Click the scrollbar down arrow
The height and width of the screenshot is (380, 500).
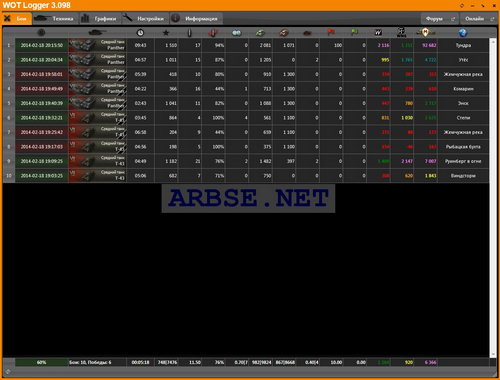coord(493,354)
